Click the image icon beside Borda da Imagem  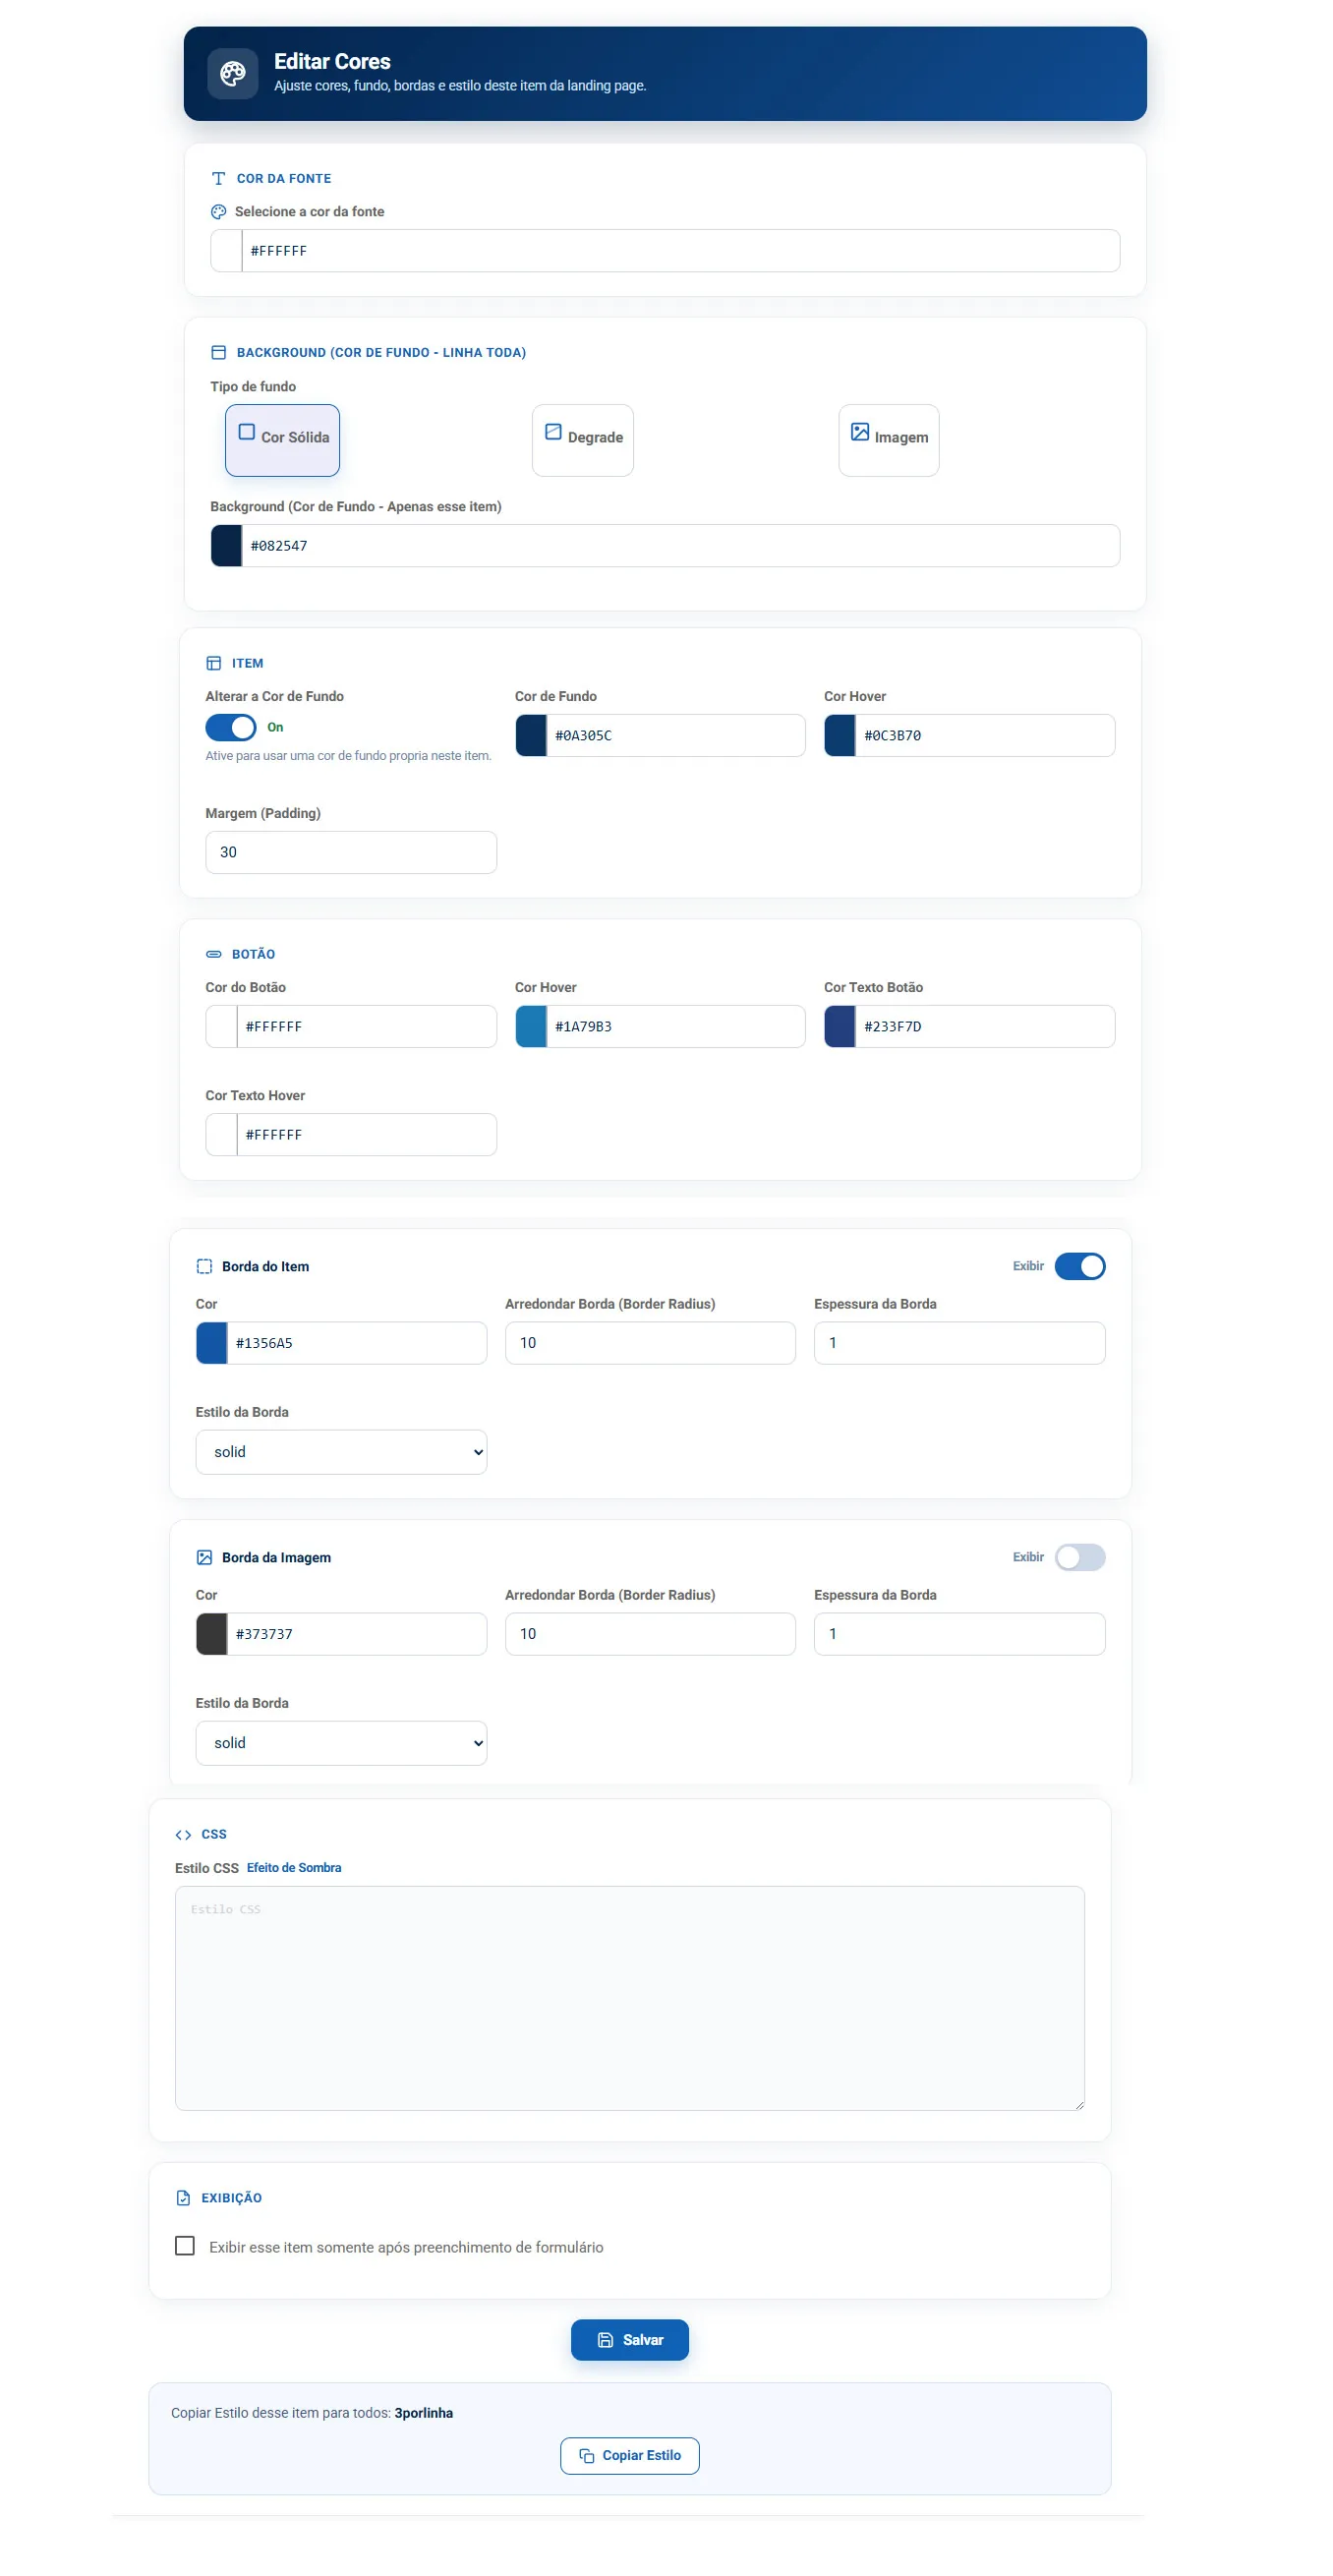[x=204, y=1558]
